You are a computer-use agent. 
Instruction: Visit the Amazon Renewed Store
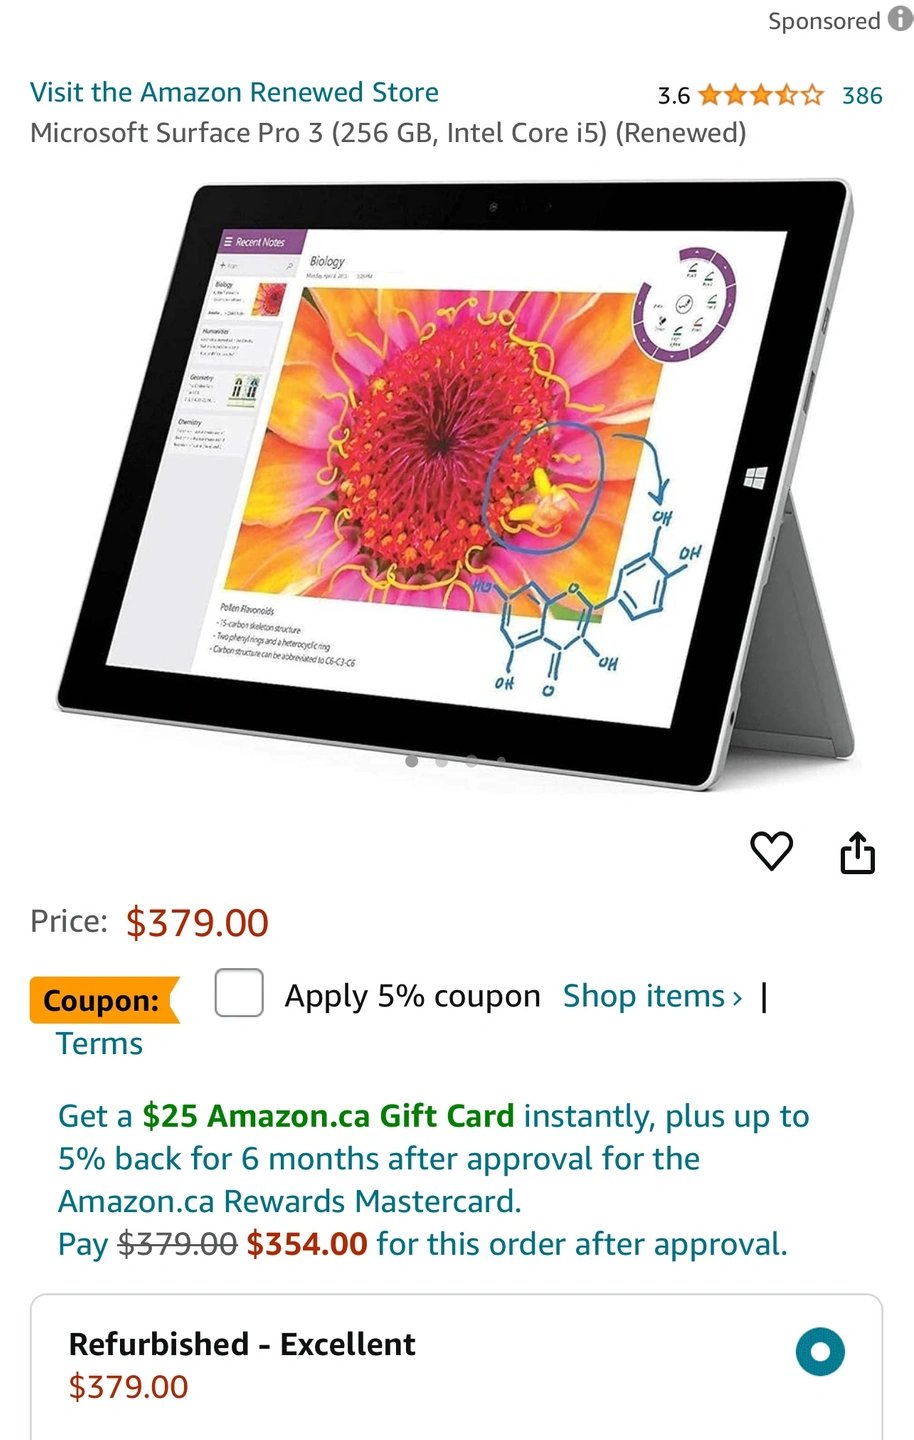coord(234,92)
